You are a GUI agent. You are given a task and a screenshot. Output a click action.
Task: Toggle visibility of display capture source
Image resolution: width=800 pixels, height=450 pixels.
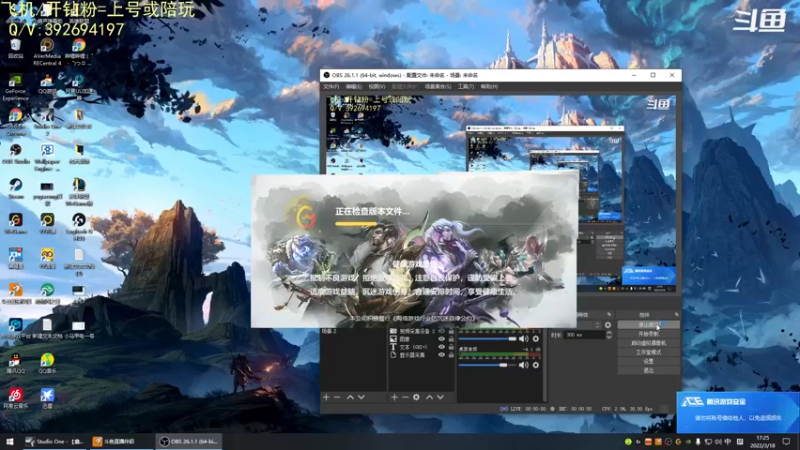(x=441, y=355)
